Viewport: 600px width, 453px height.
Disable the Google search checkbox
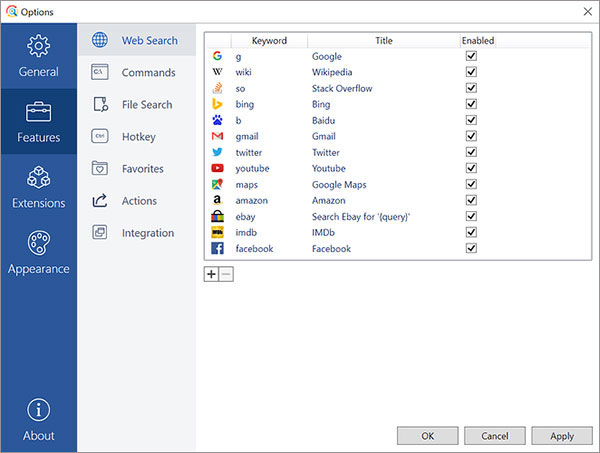coord(471,57)
